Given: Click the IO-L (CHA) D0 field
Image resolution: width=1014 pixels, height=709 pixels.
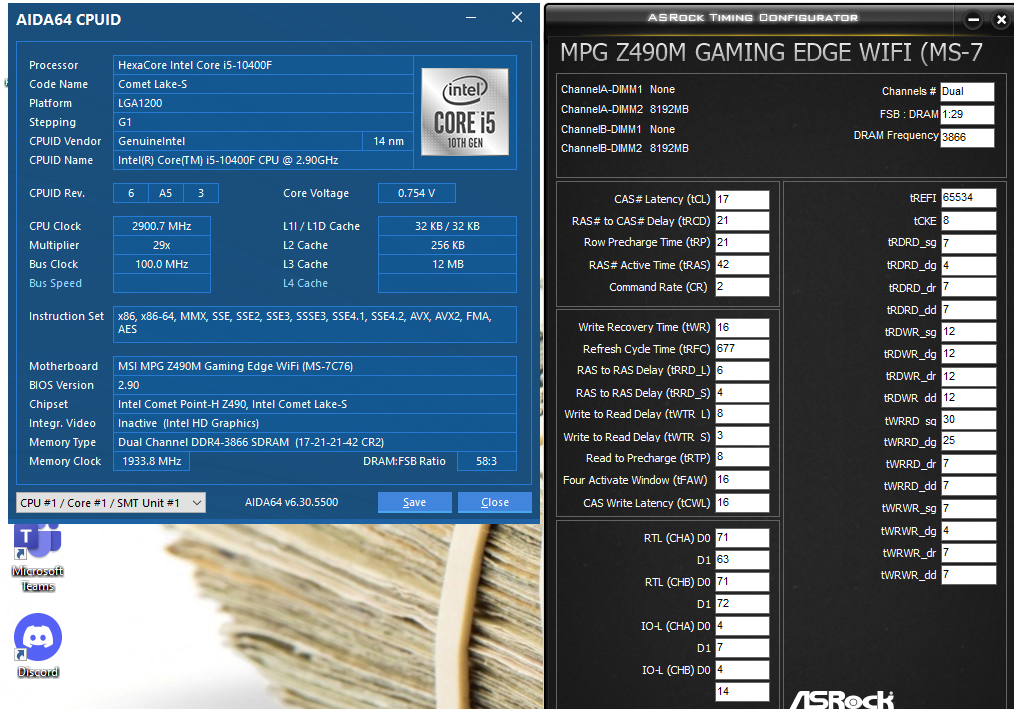Looking at the screenshot, I should click(742, 626).
